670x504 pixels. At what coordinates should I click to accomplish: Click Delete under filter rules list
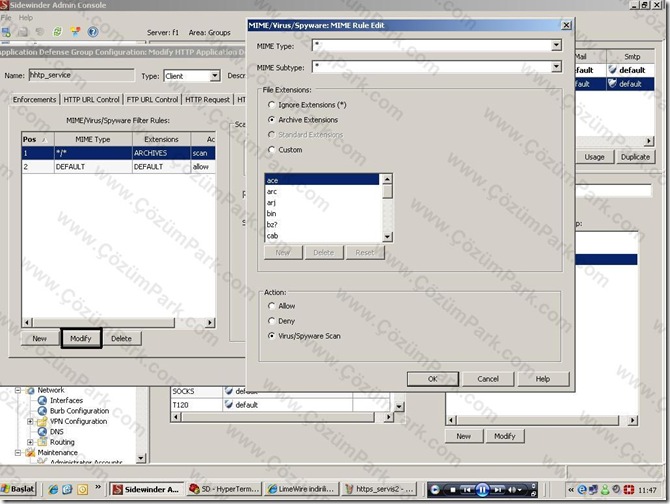click(121, 338)
